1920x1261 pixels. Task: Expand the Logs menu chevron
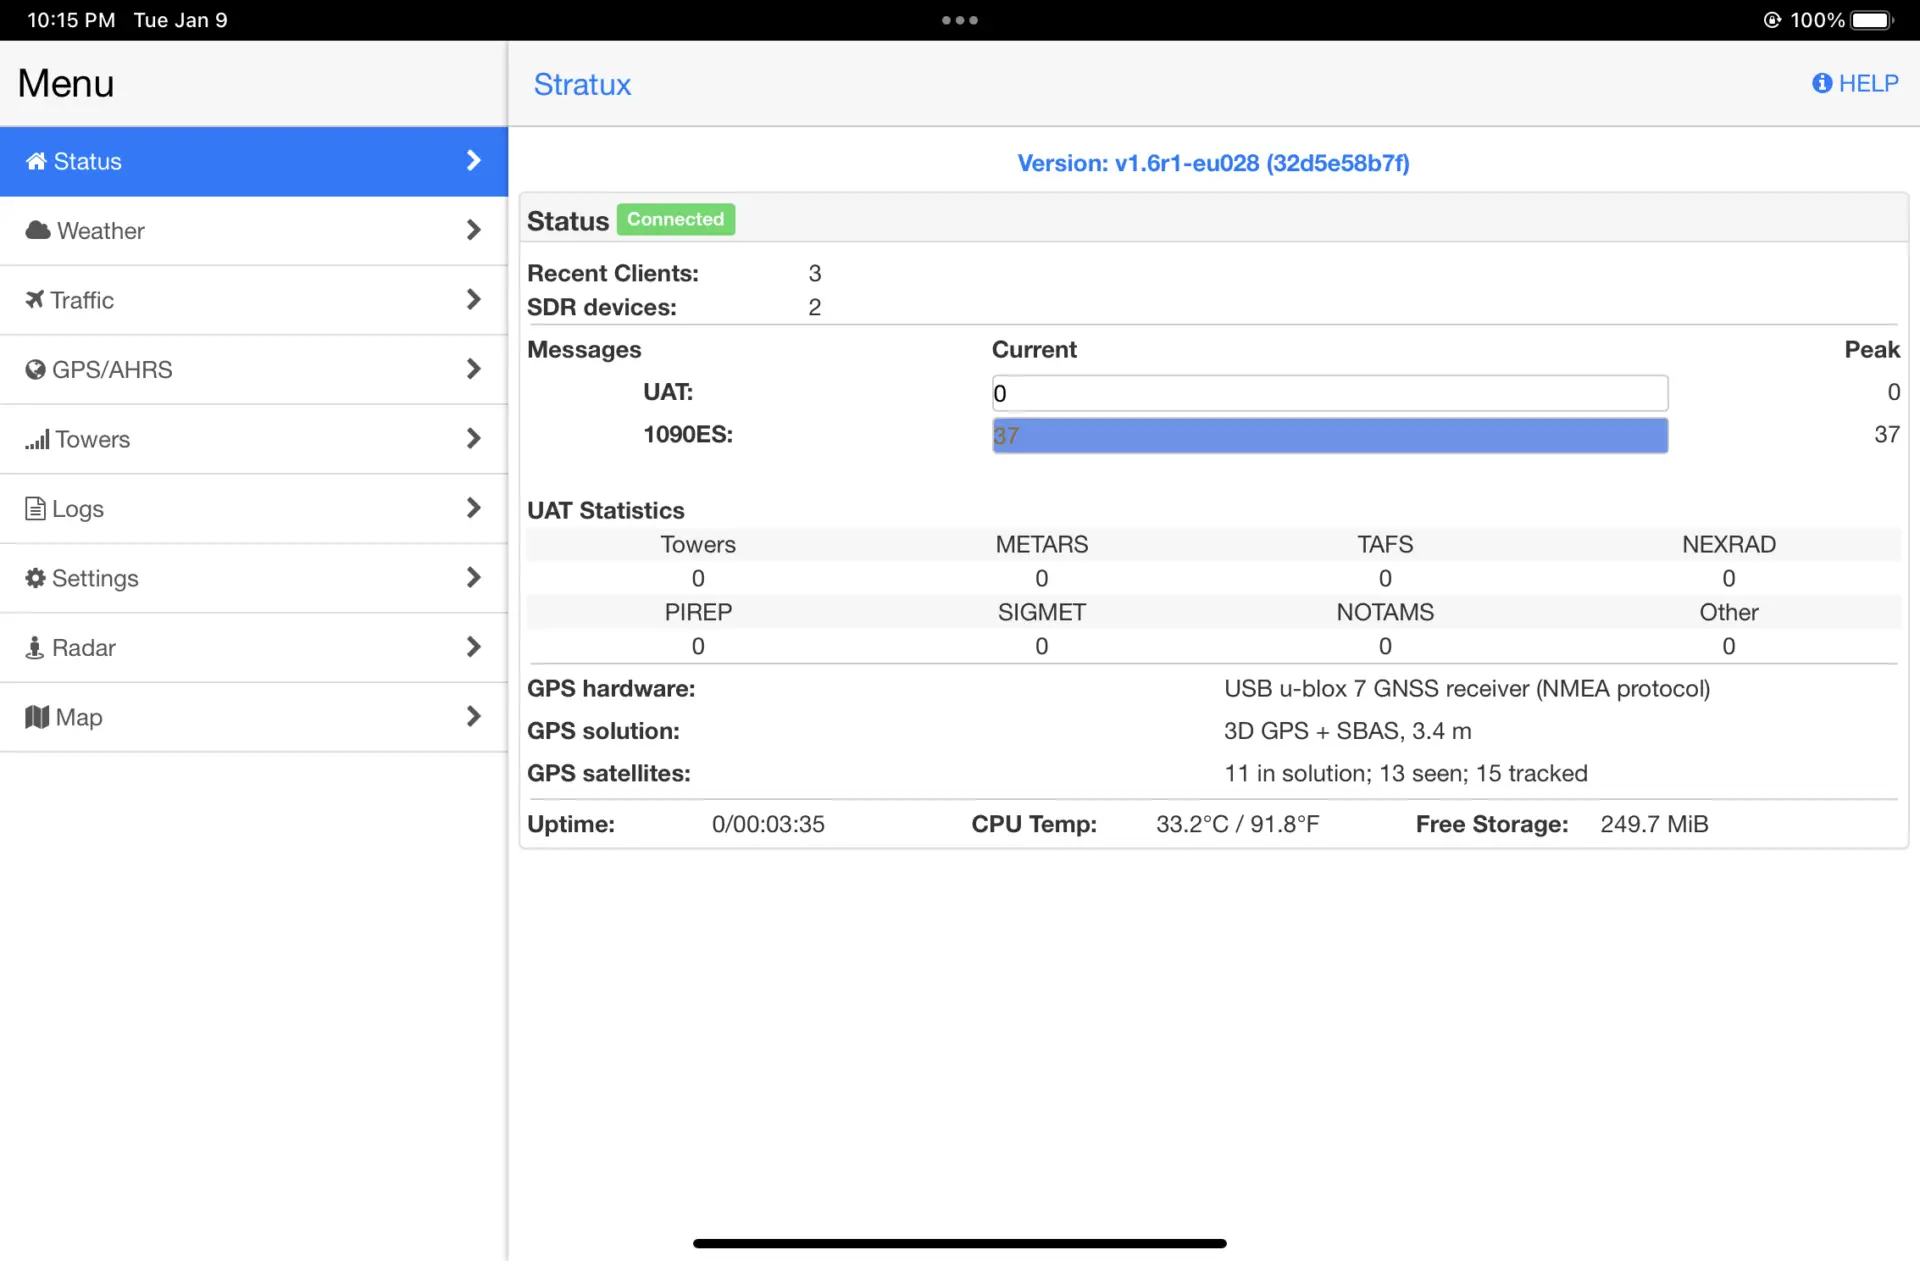[x=473, y=508]
